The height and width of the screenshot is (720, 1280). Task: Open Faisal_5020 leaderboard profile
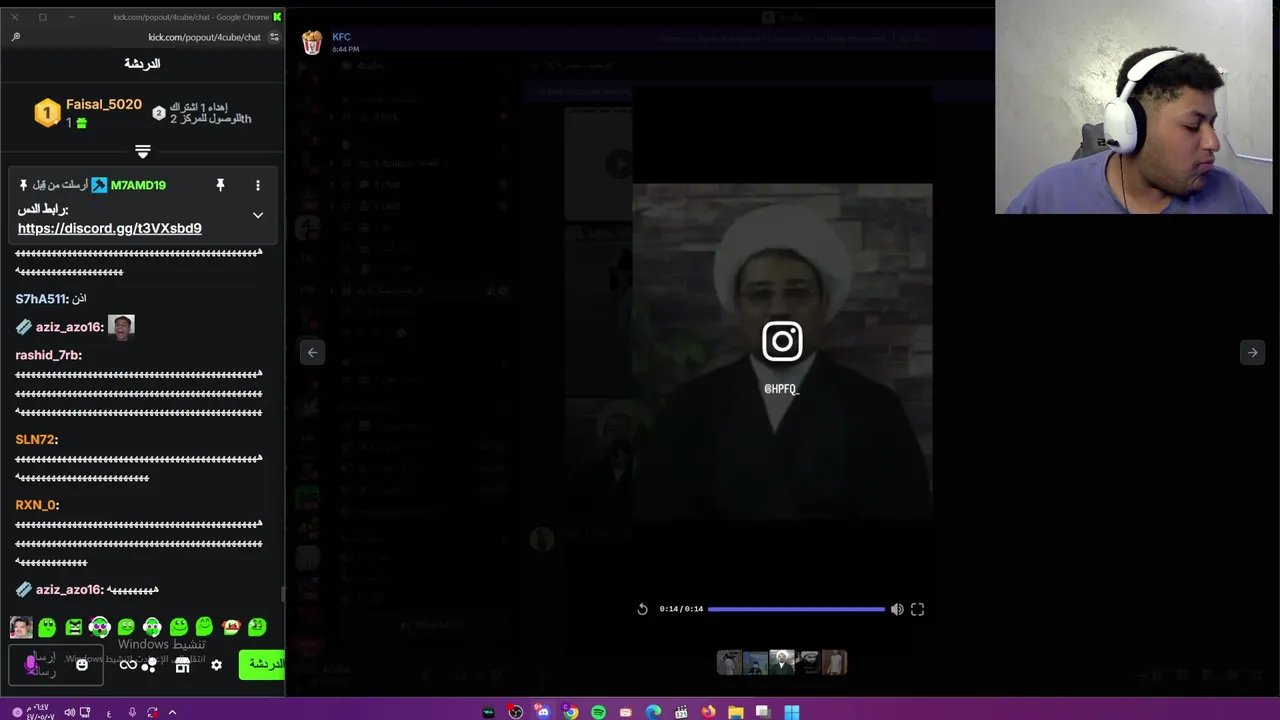pyautogui.click(x=103, y=105)
